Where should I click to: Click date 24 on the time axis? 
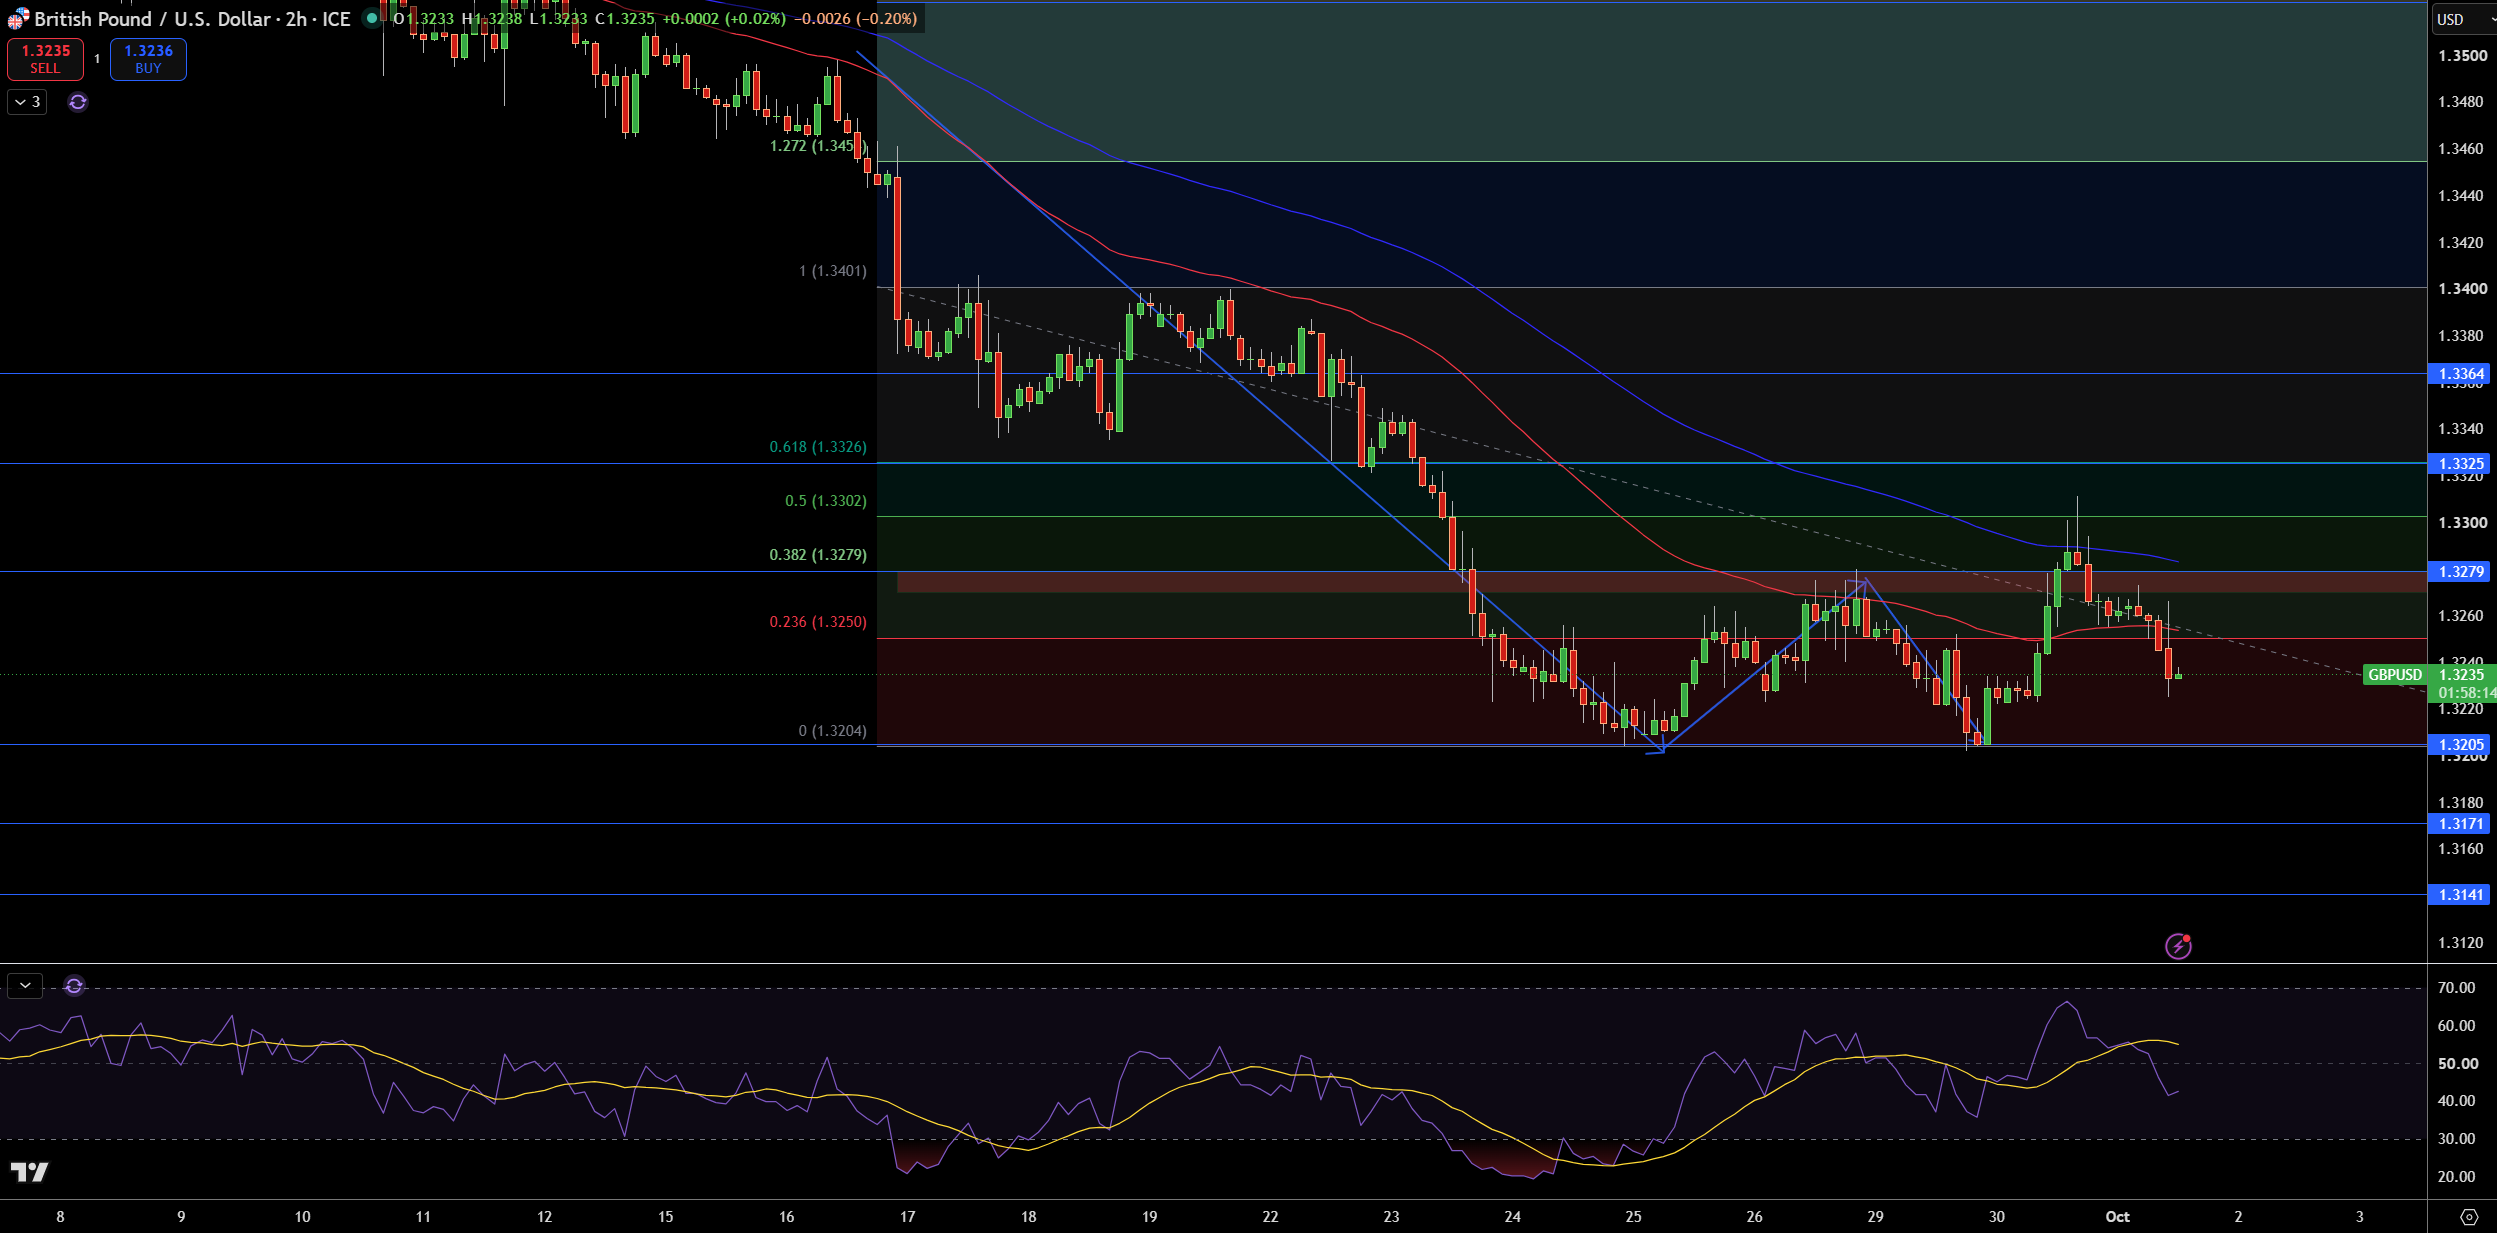tap(1513, 1217)
